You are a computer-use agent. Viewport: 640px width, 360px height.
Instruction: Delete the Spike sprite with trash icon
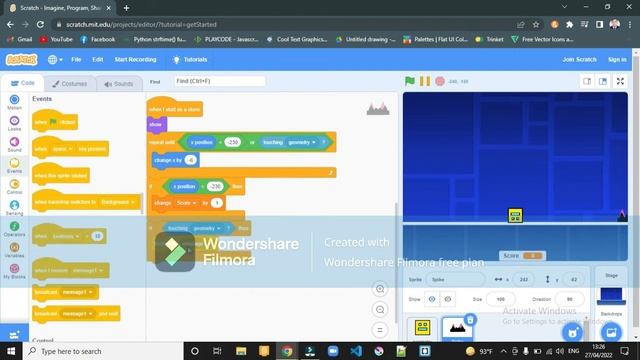pyautogui.click(x=470, y=320)
